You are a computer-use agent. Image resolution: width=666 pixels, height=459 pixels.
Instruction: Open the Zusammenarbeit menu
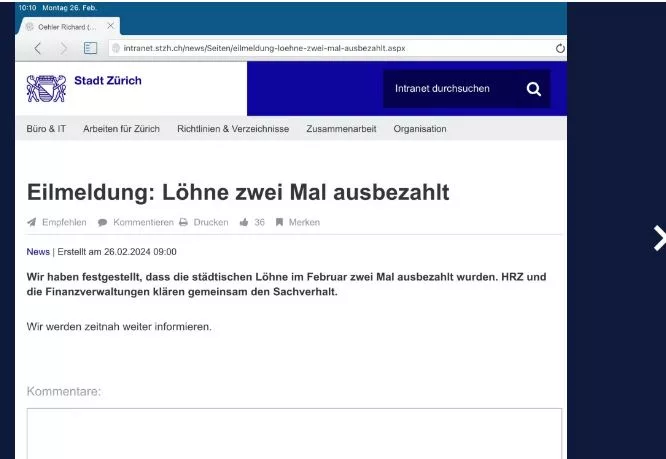[341, 129]
